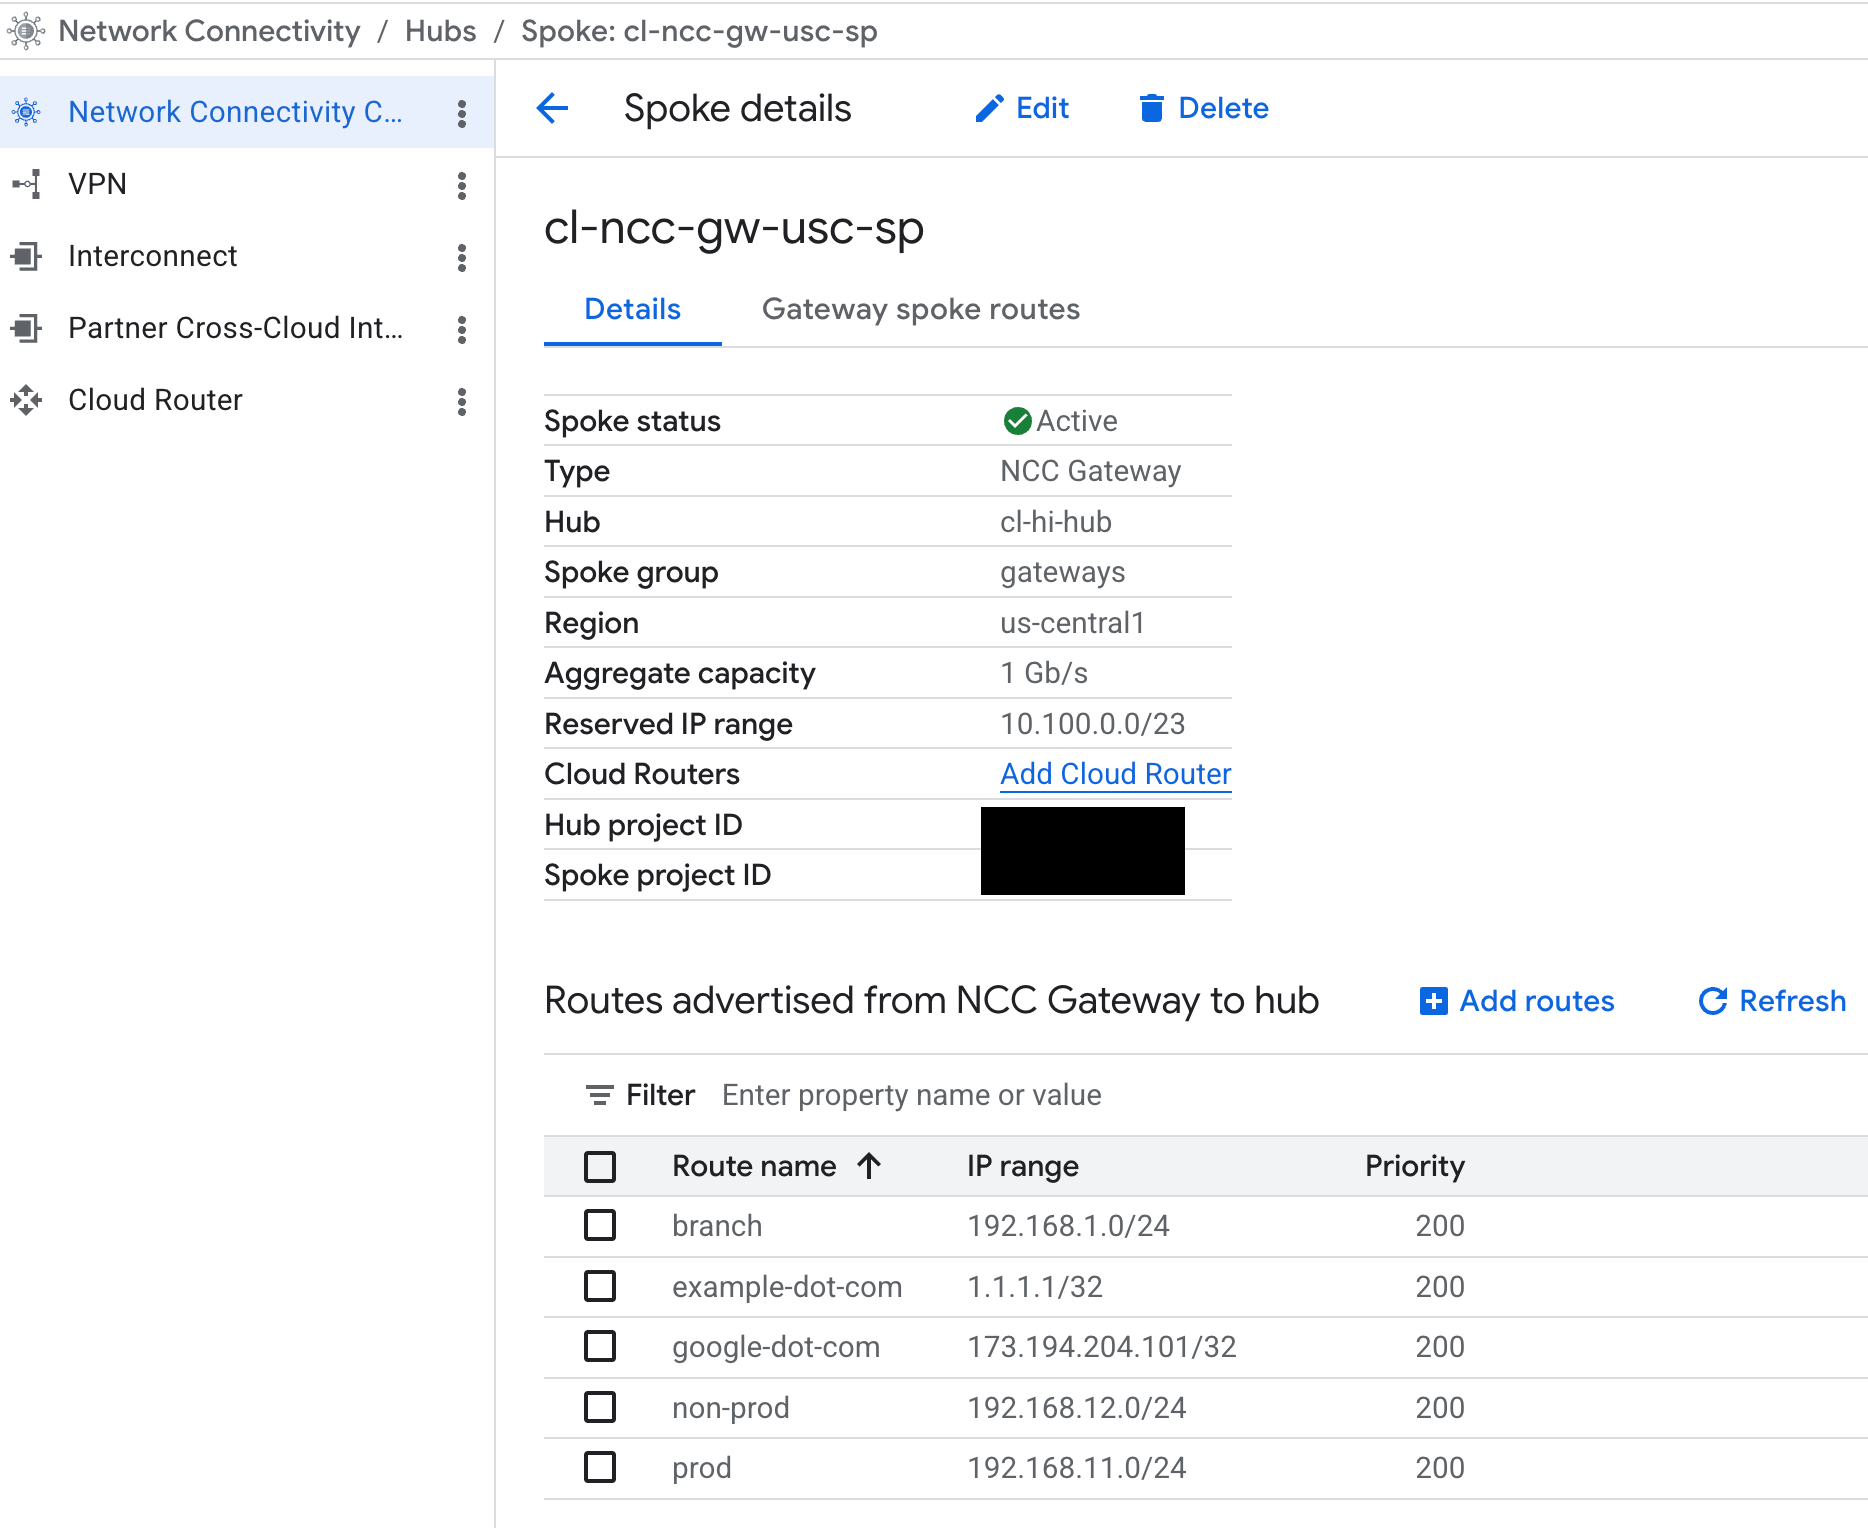Click the Network Connectivity logo icon in breadcrumb

click(x=27, y=31)
